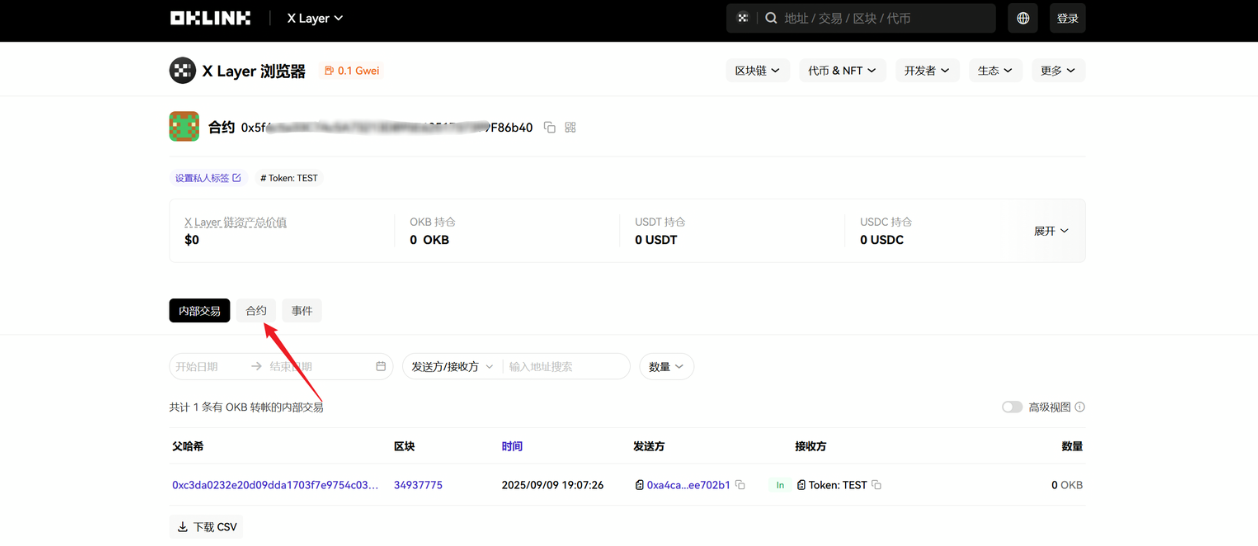Click the 0 OKB amount cell
This screenshot has width=1258, height=546.
point(1067,485)
